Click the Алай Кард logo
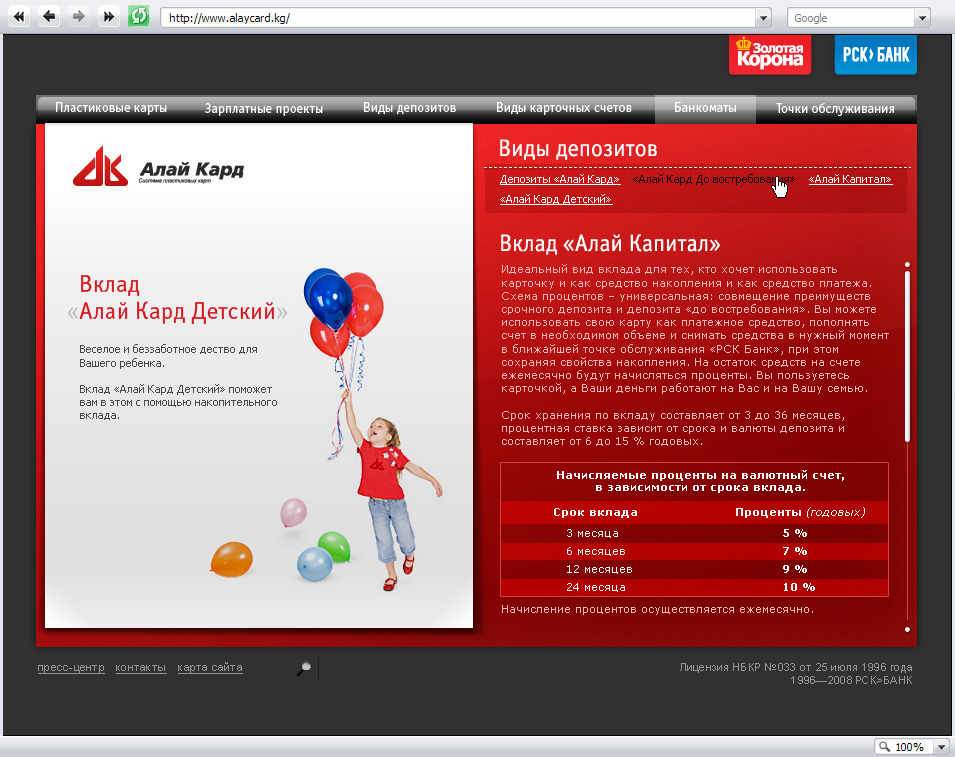The width and height of the screenshot is (955, 757). pyautogui.click(x=158, y=167)
